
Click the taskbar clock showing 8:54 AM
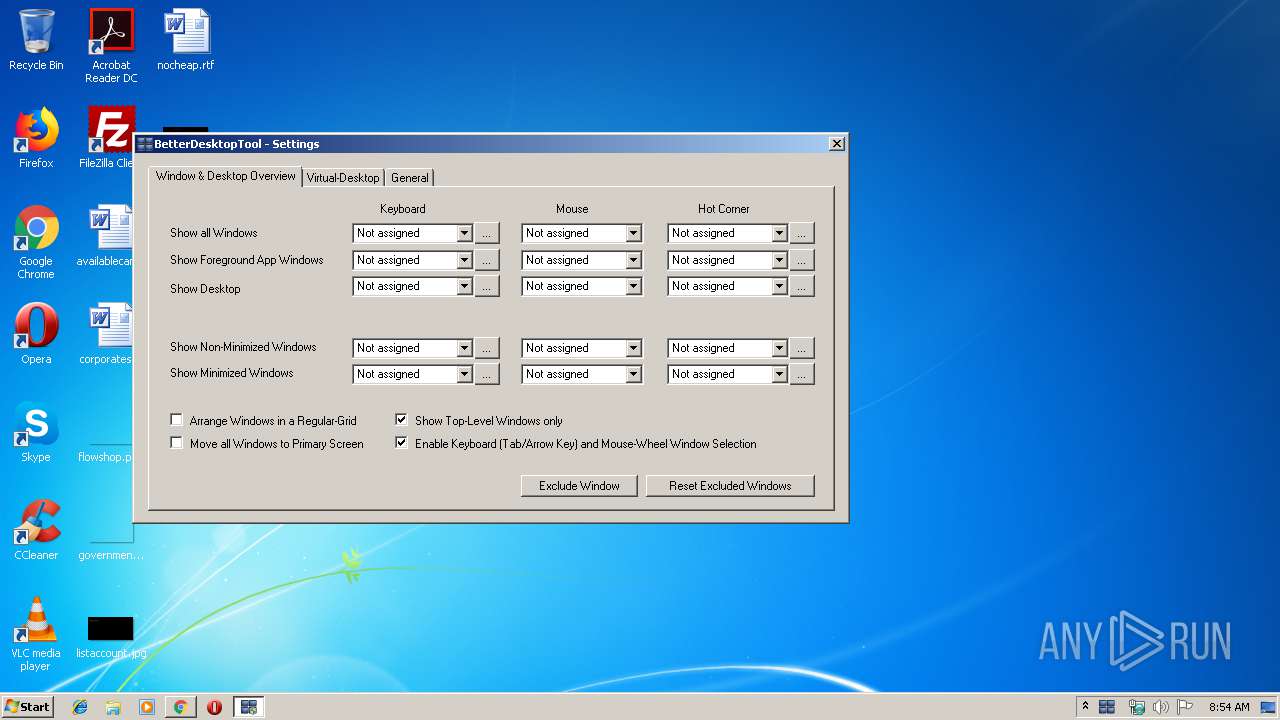point(1228,707)
